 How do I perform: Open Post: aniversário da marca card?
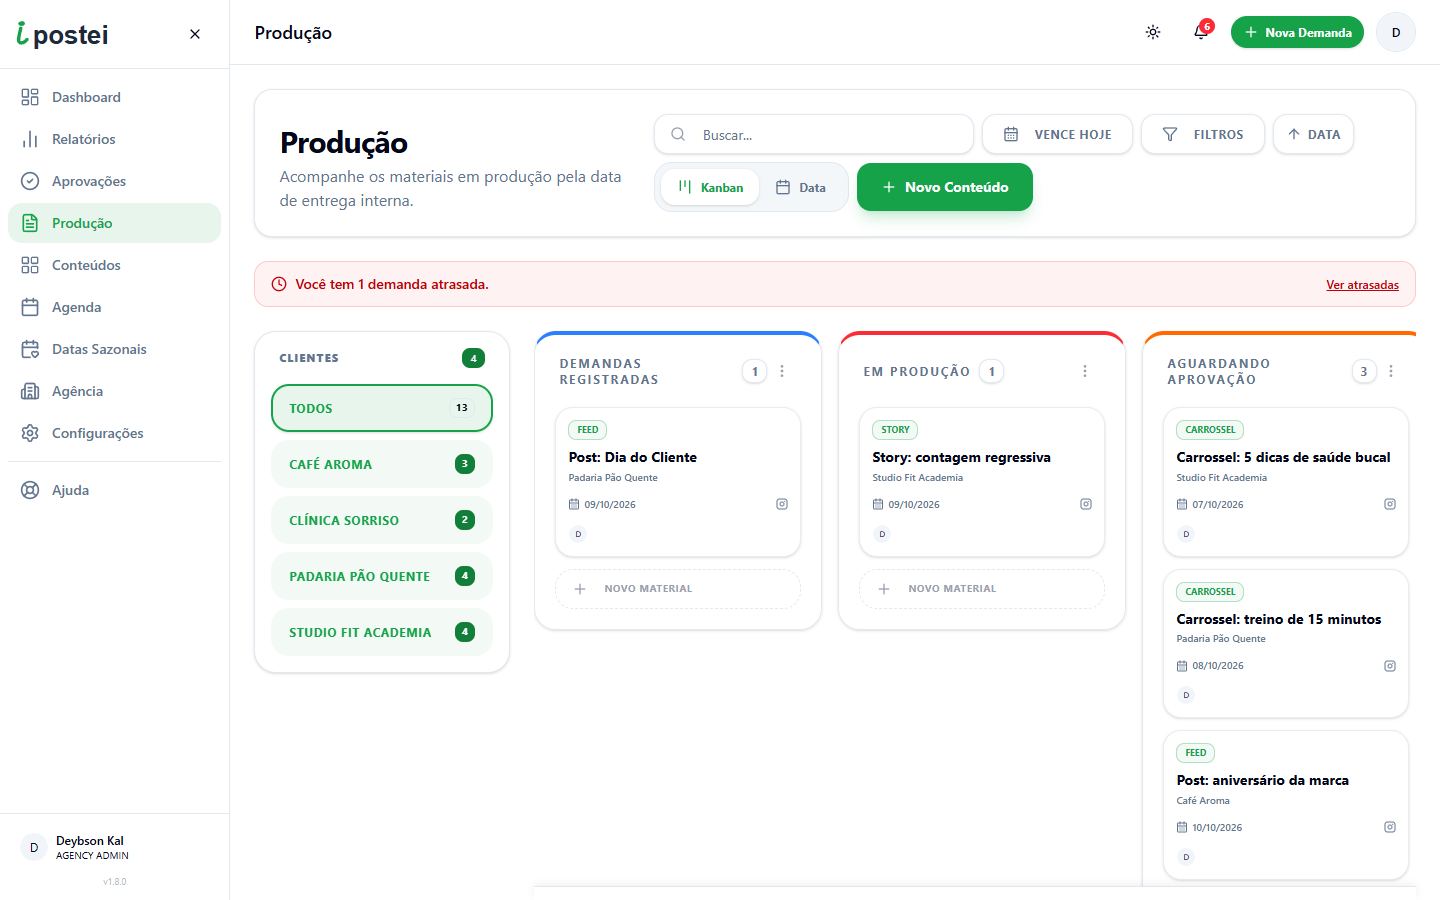point(1286,805)
